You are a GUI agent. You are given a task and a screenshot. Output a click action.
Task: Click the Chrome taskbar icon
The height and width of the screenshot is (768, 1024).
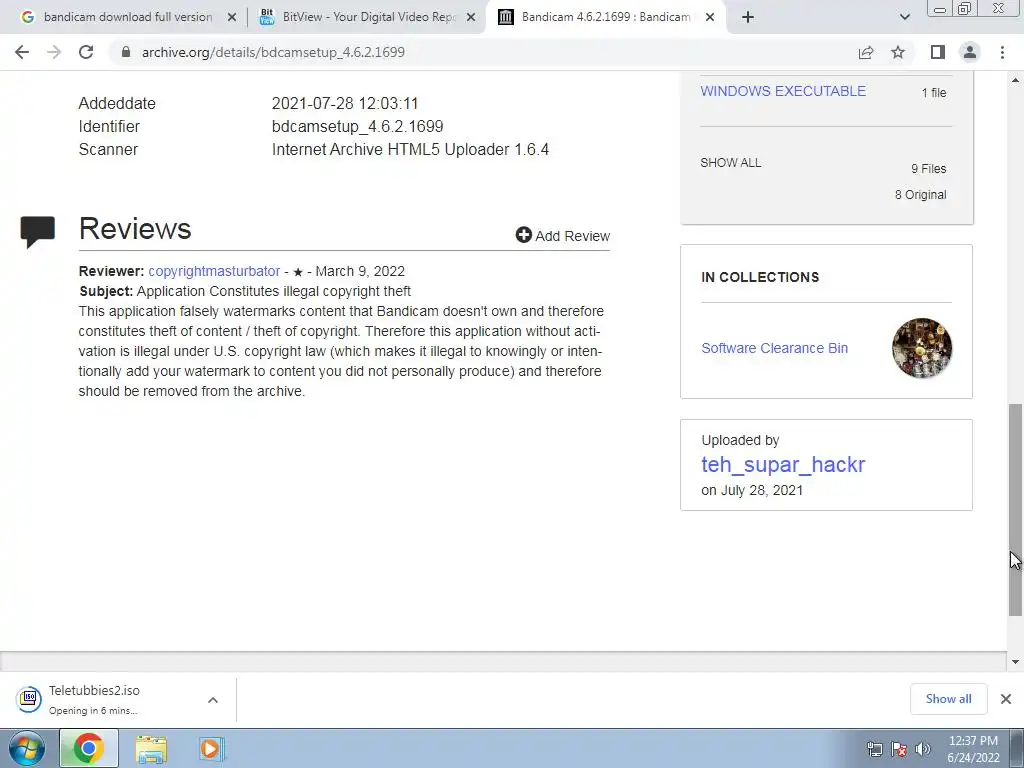(89, 748)
